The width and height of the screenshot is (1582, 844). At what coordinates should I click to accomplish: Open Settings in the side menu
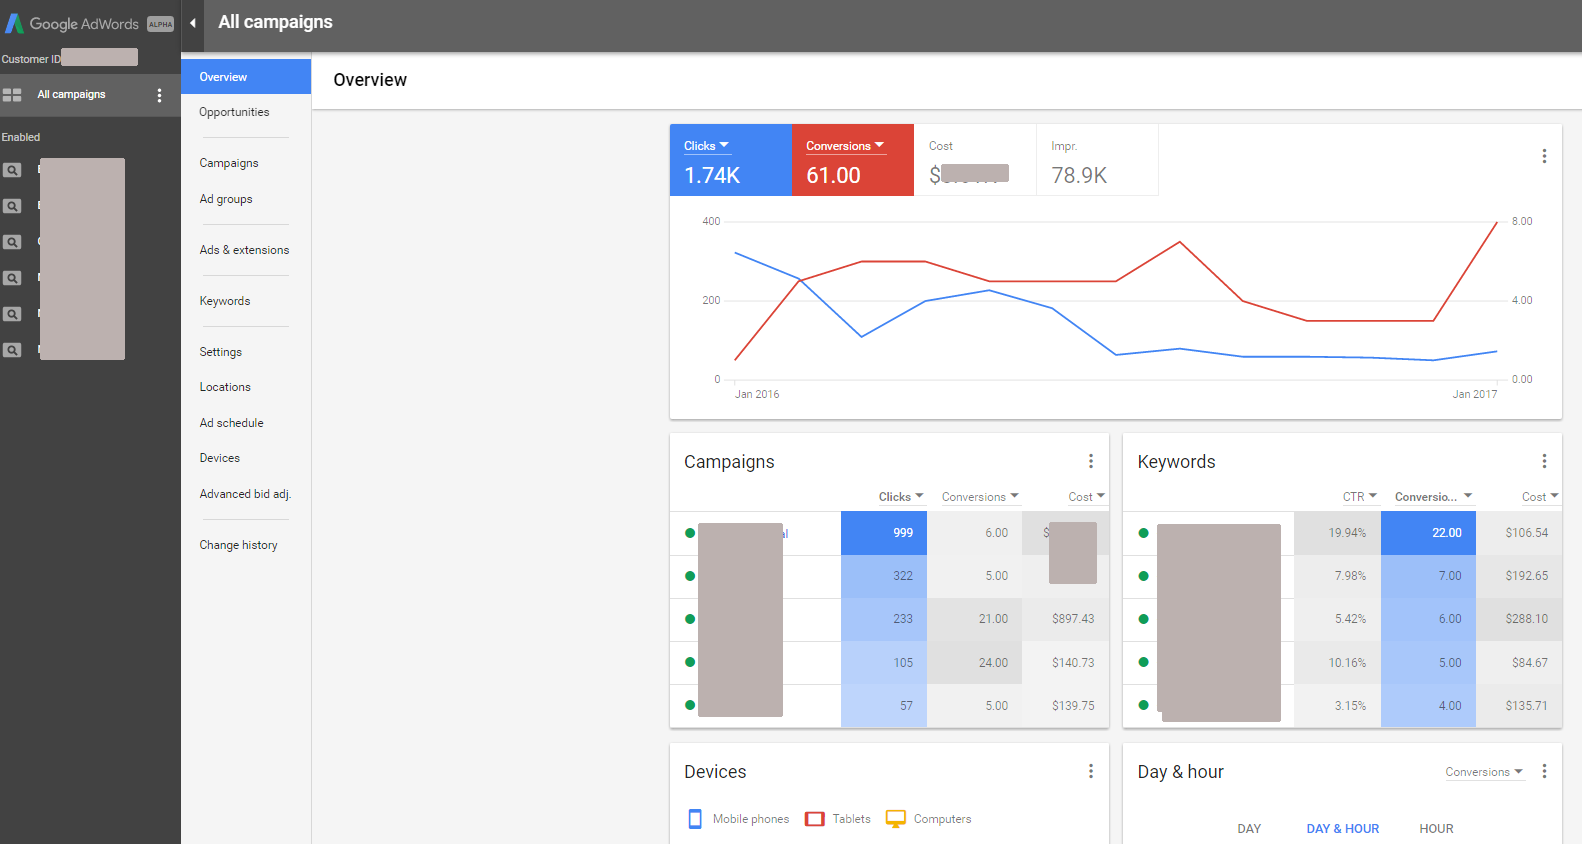point(221,352)
